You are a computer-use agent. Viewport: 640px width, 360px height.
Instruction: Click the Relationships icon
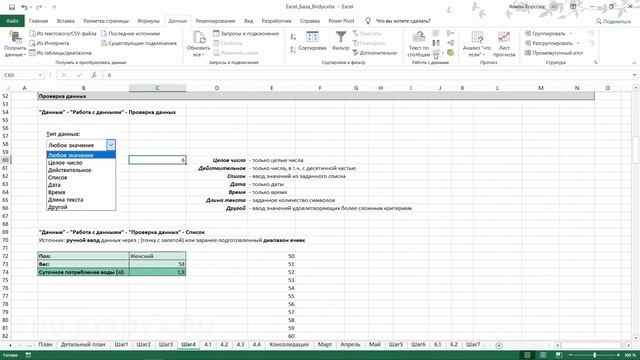451,43
